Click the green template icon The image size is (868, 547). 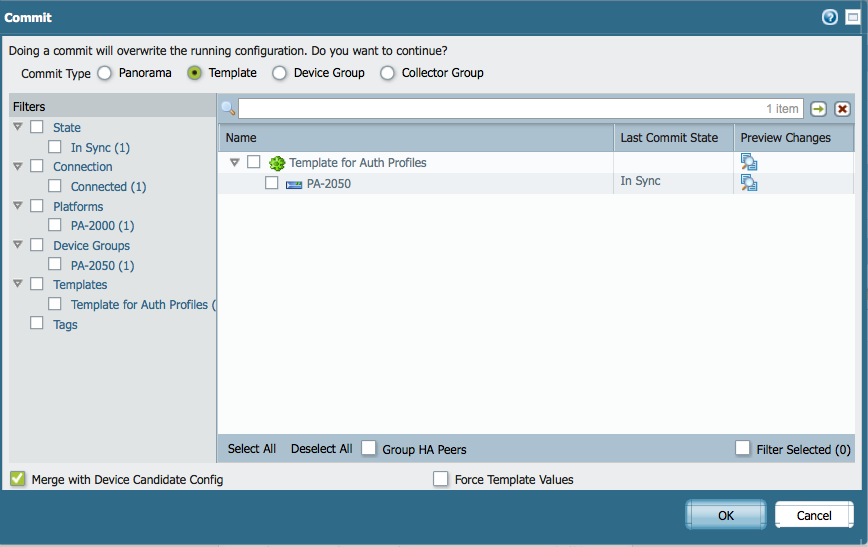[x=277, y=163]
